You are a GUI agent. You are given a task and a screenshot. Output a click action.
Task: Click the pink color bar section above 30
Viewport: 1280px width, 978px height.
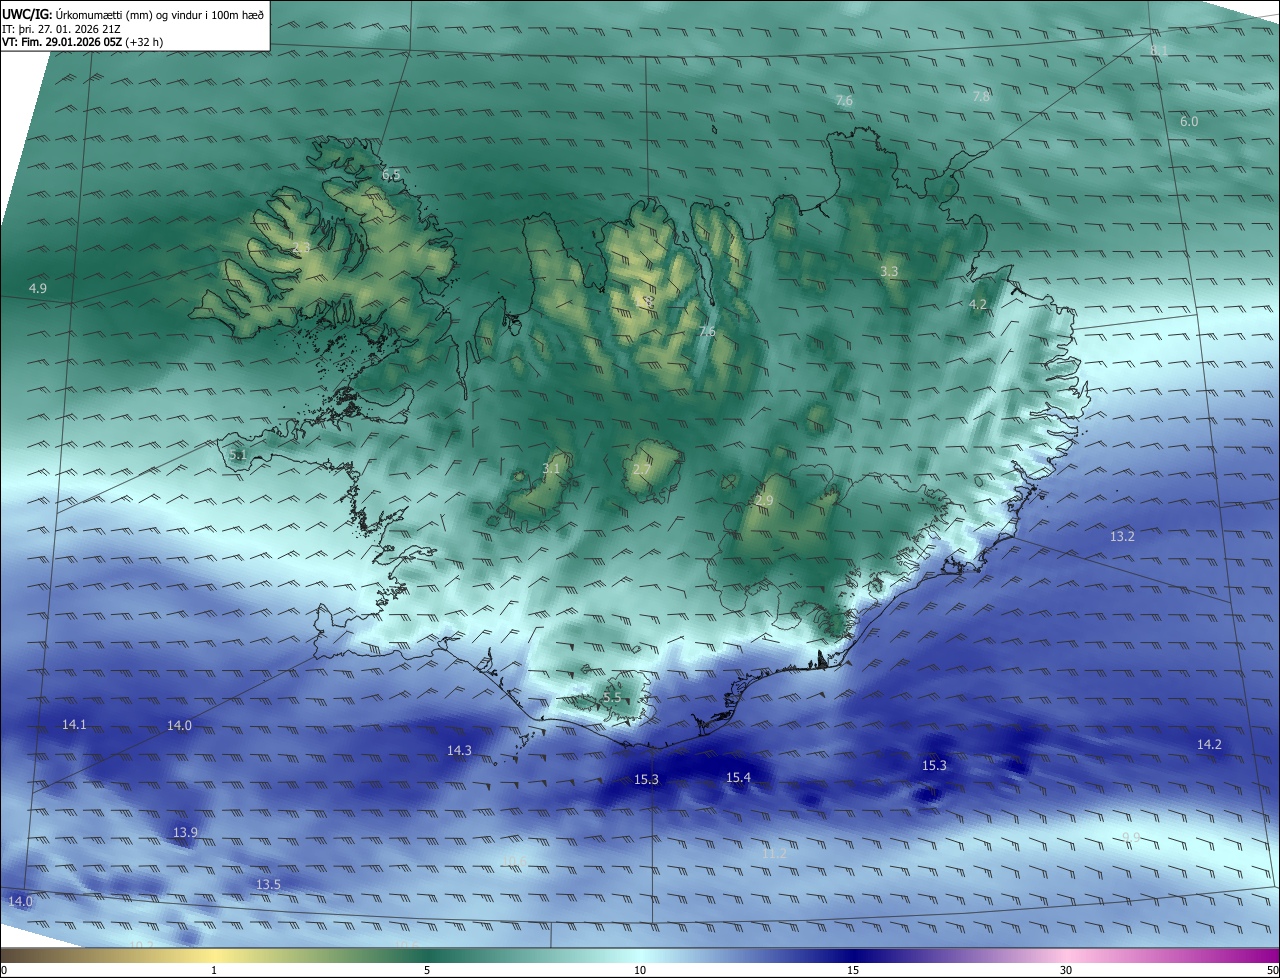(1066, 956)
